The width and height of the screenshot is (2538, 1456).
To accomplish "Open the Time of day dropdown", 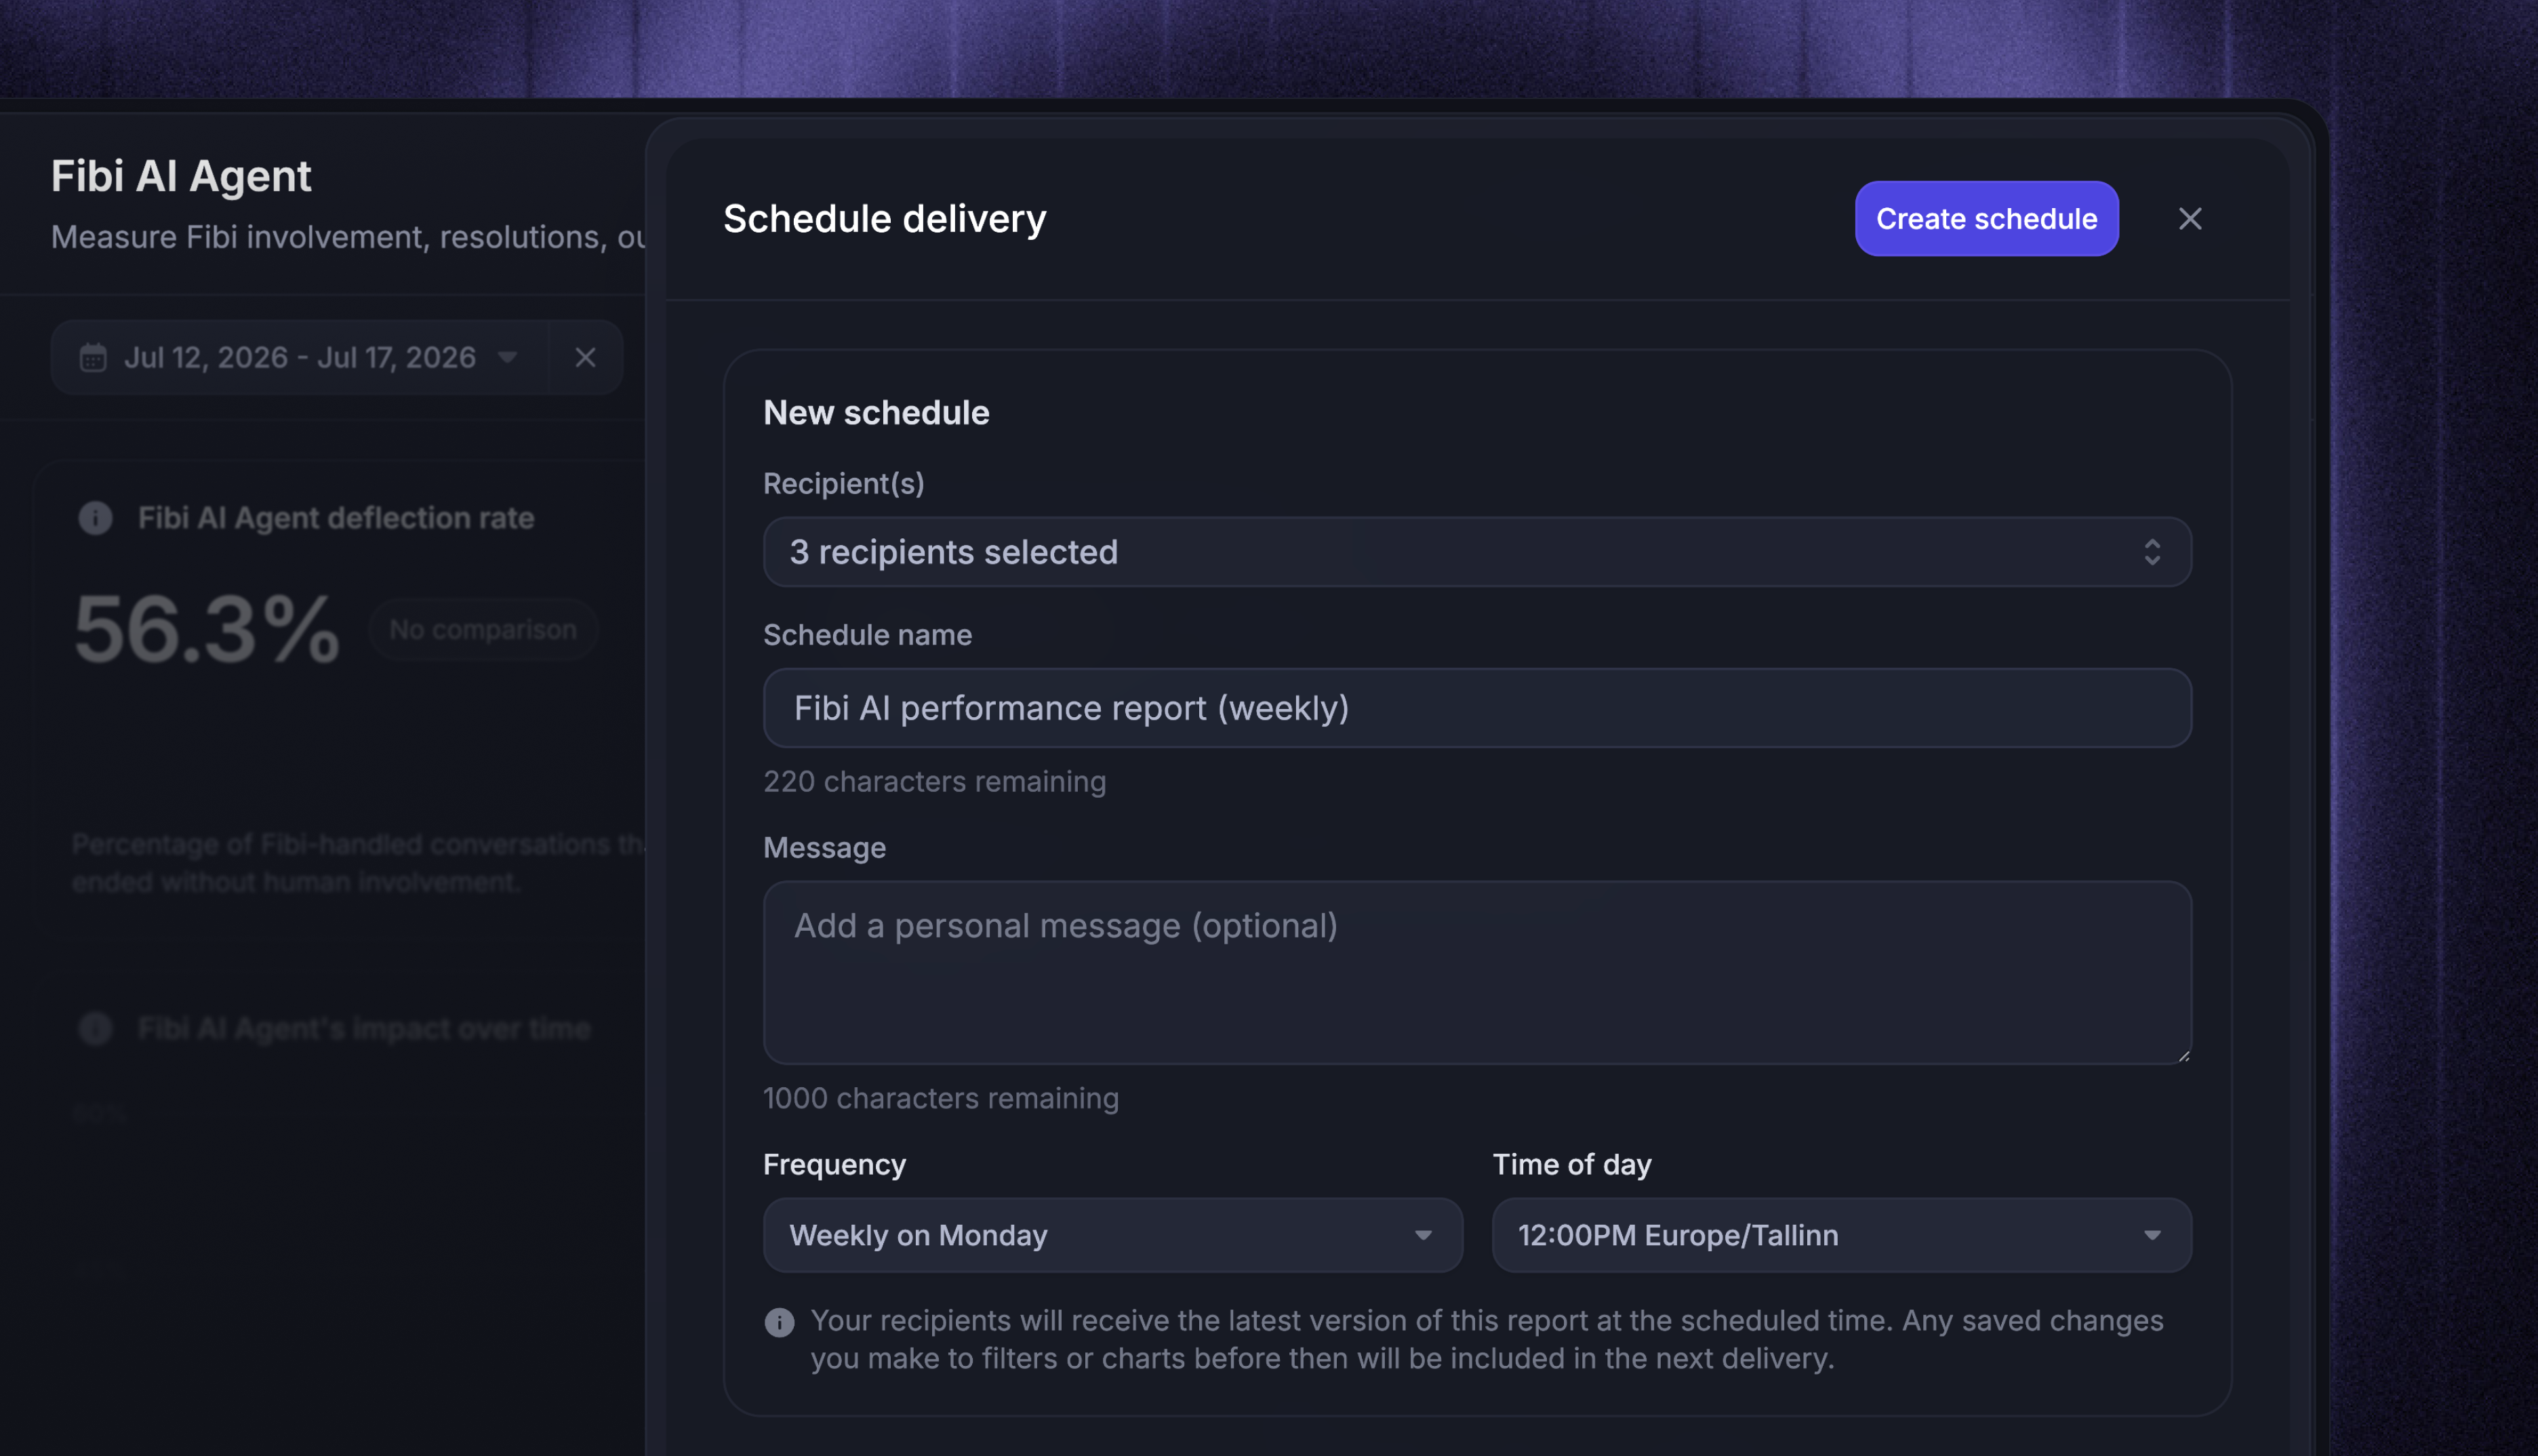I will coord(1841,1235).
